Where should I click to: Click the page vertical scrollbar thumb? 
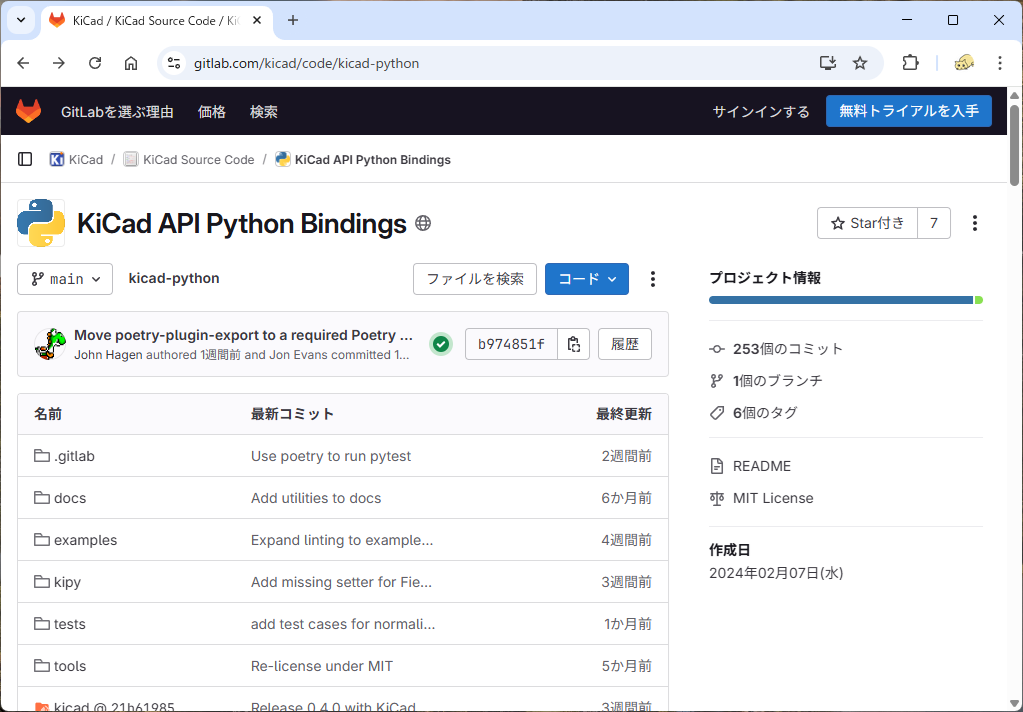pyautogui.click(x=1015, y=145)
